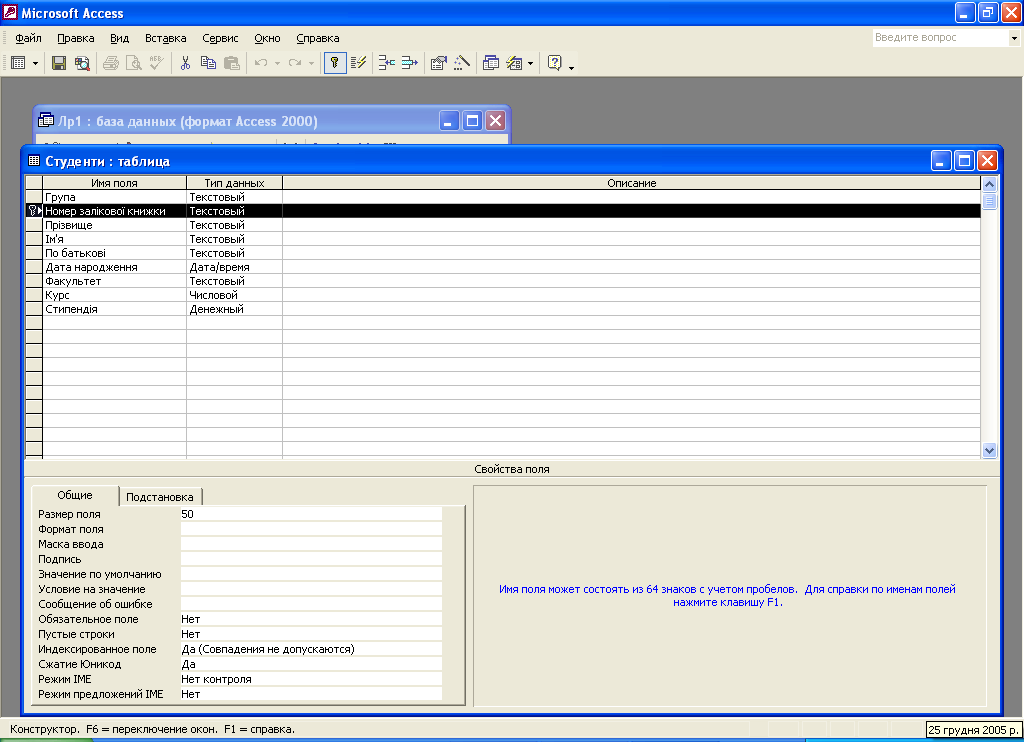The image size is (1024, 742).
Task: Click the New Object toolbar icon
Action: [x=515, y=63]
